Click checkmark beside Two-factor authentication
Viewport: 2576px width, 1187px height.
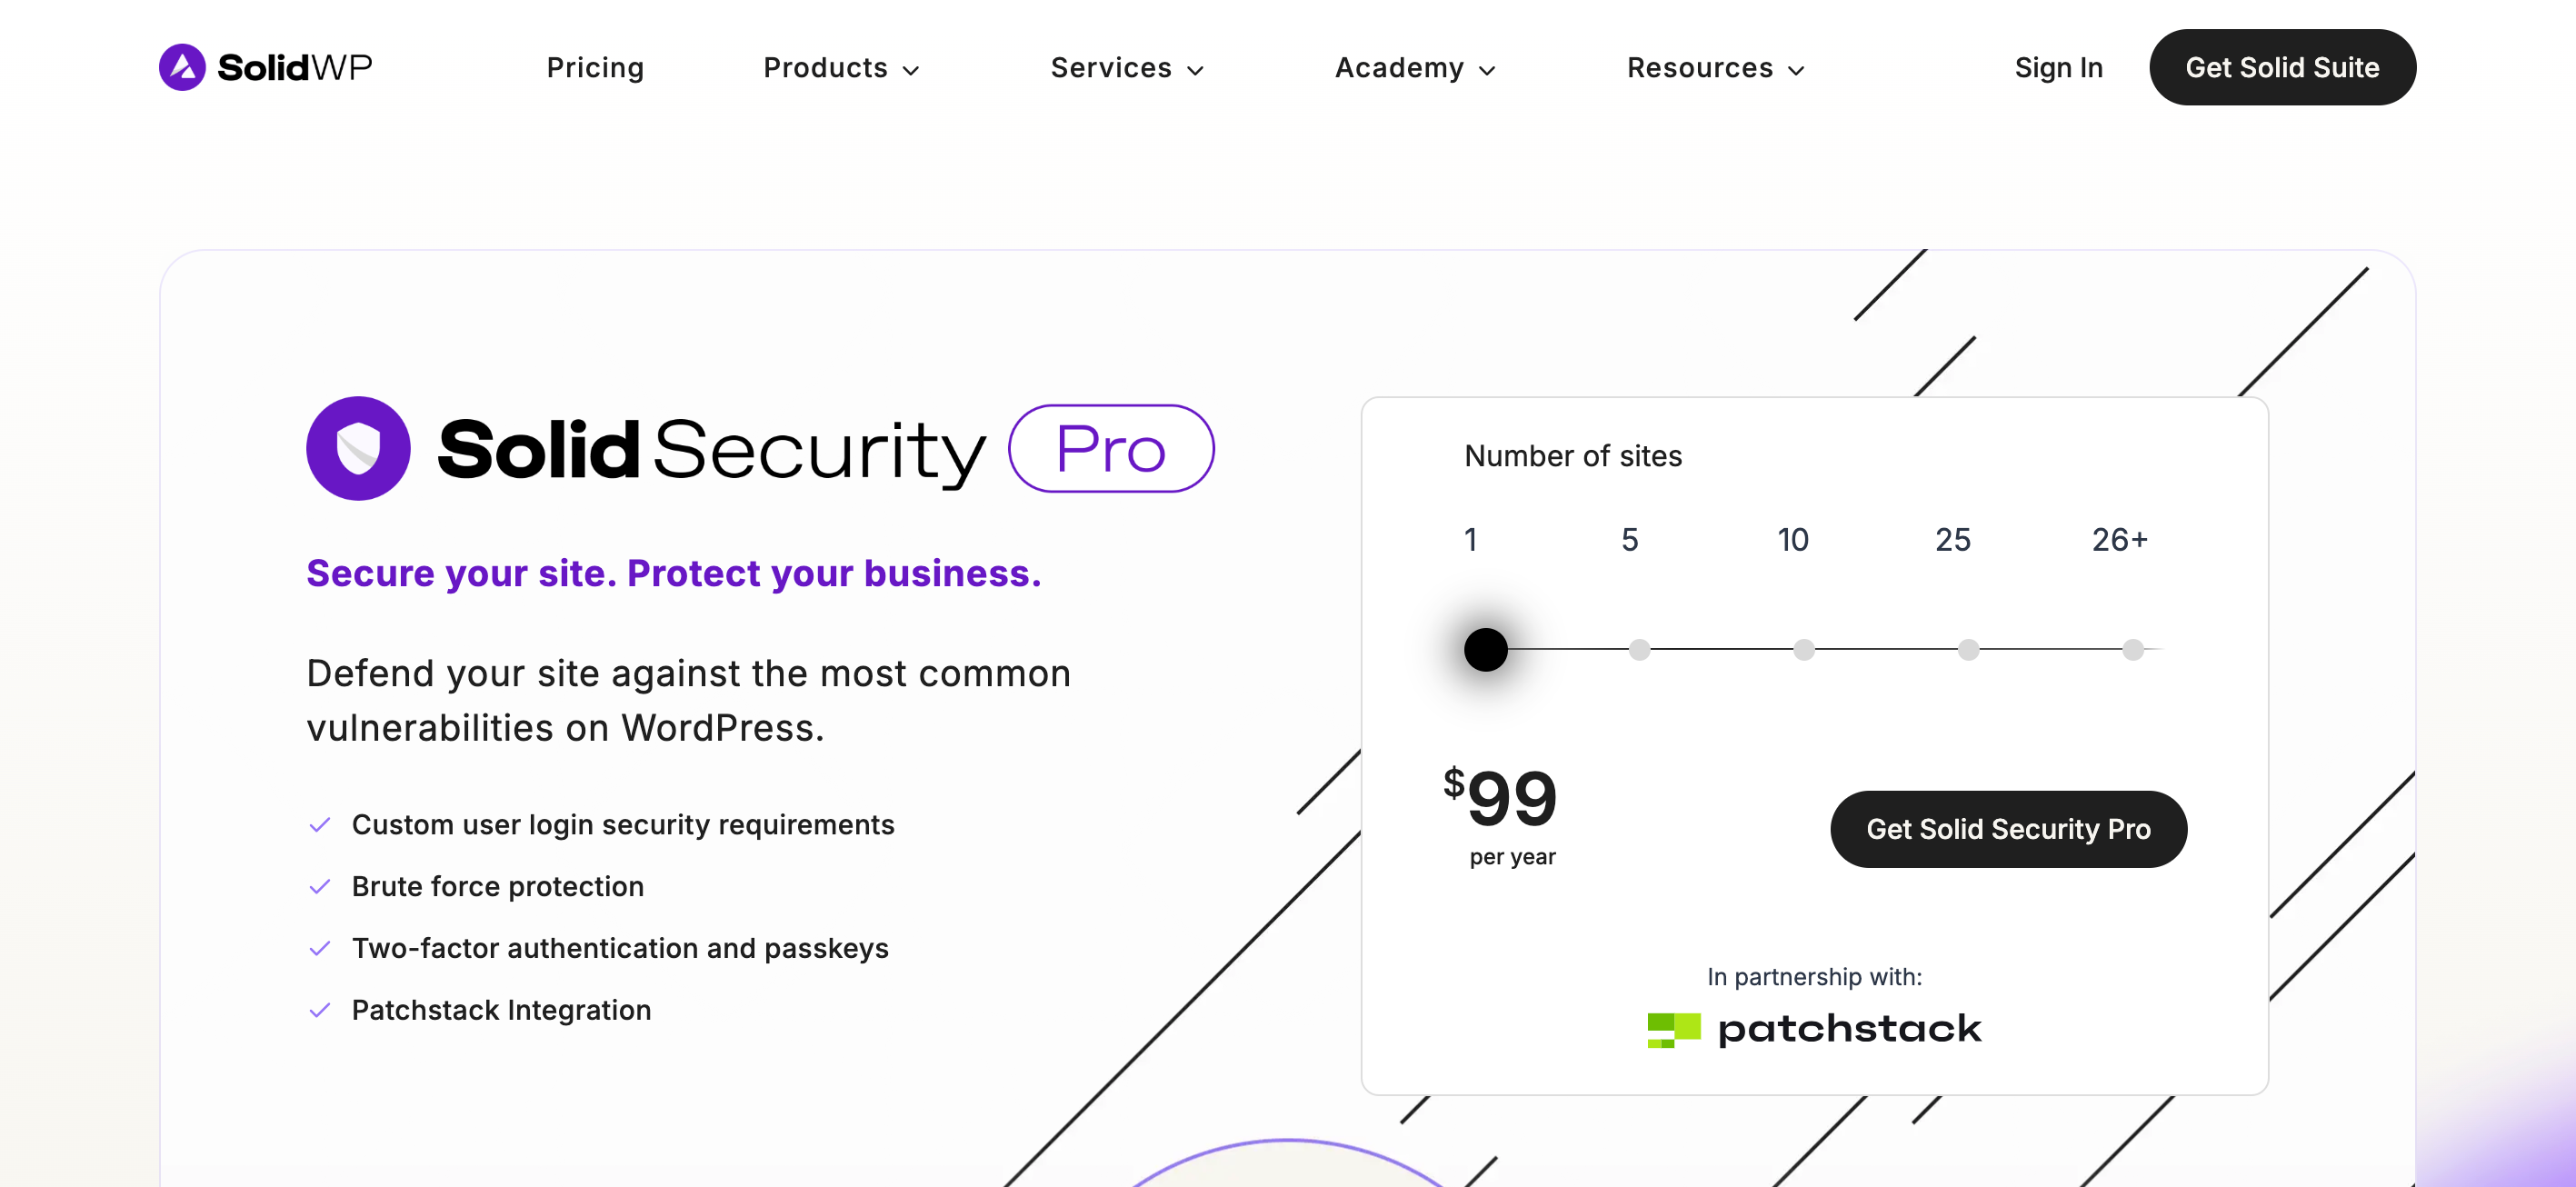(x=320, y=949)
